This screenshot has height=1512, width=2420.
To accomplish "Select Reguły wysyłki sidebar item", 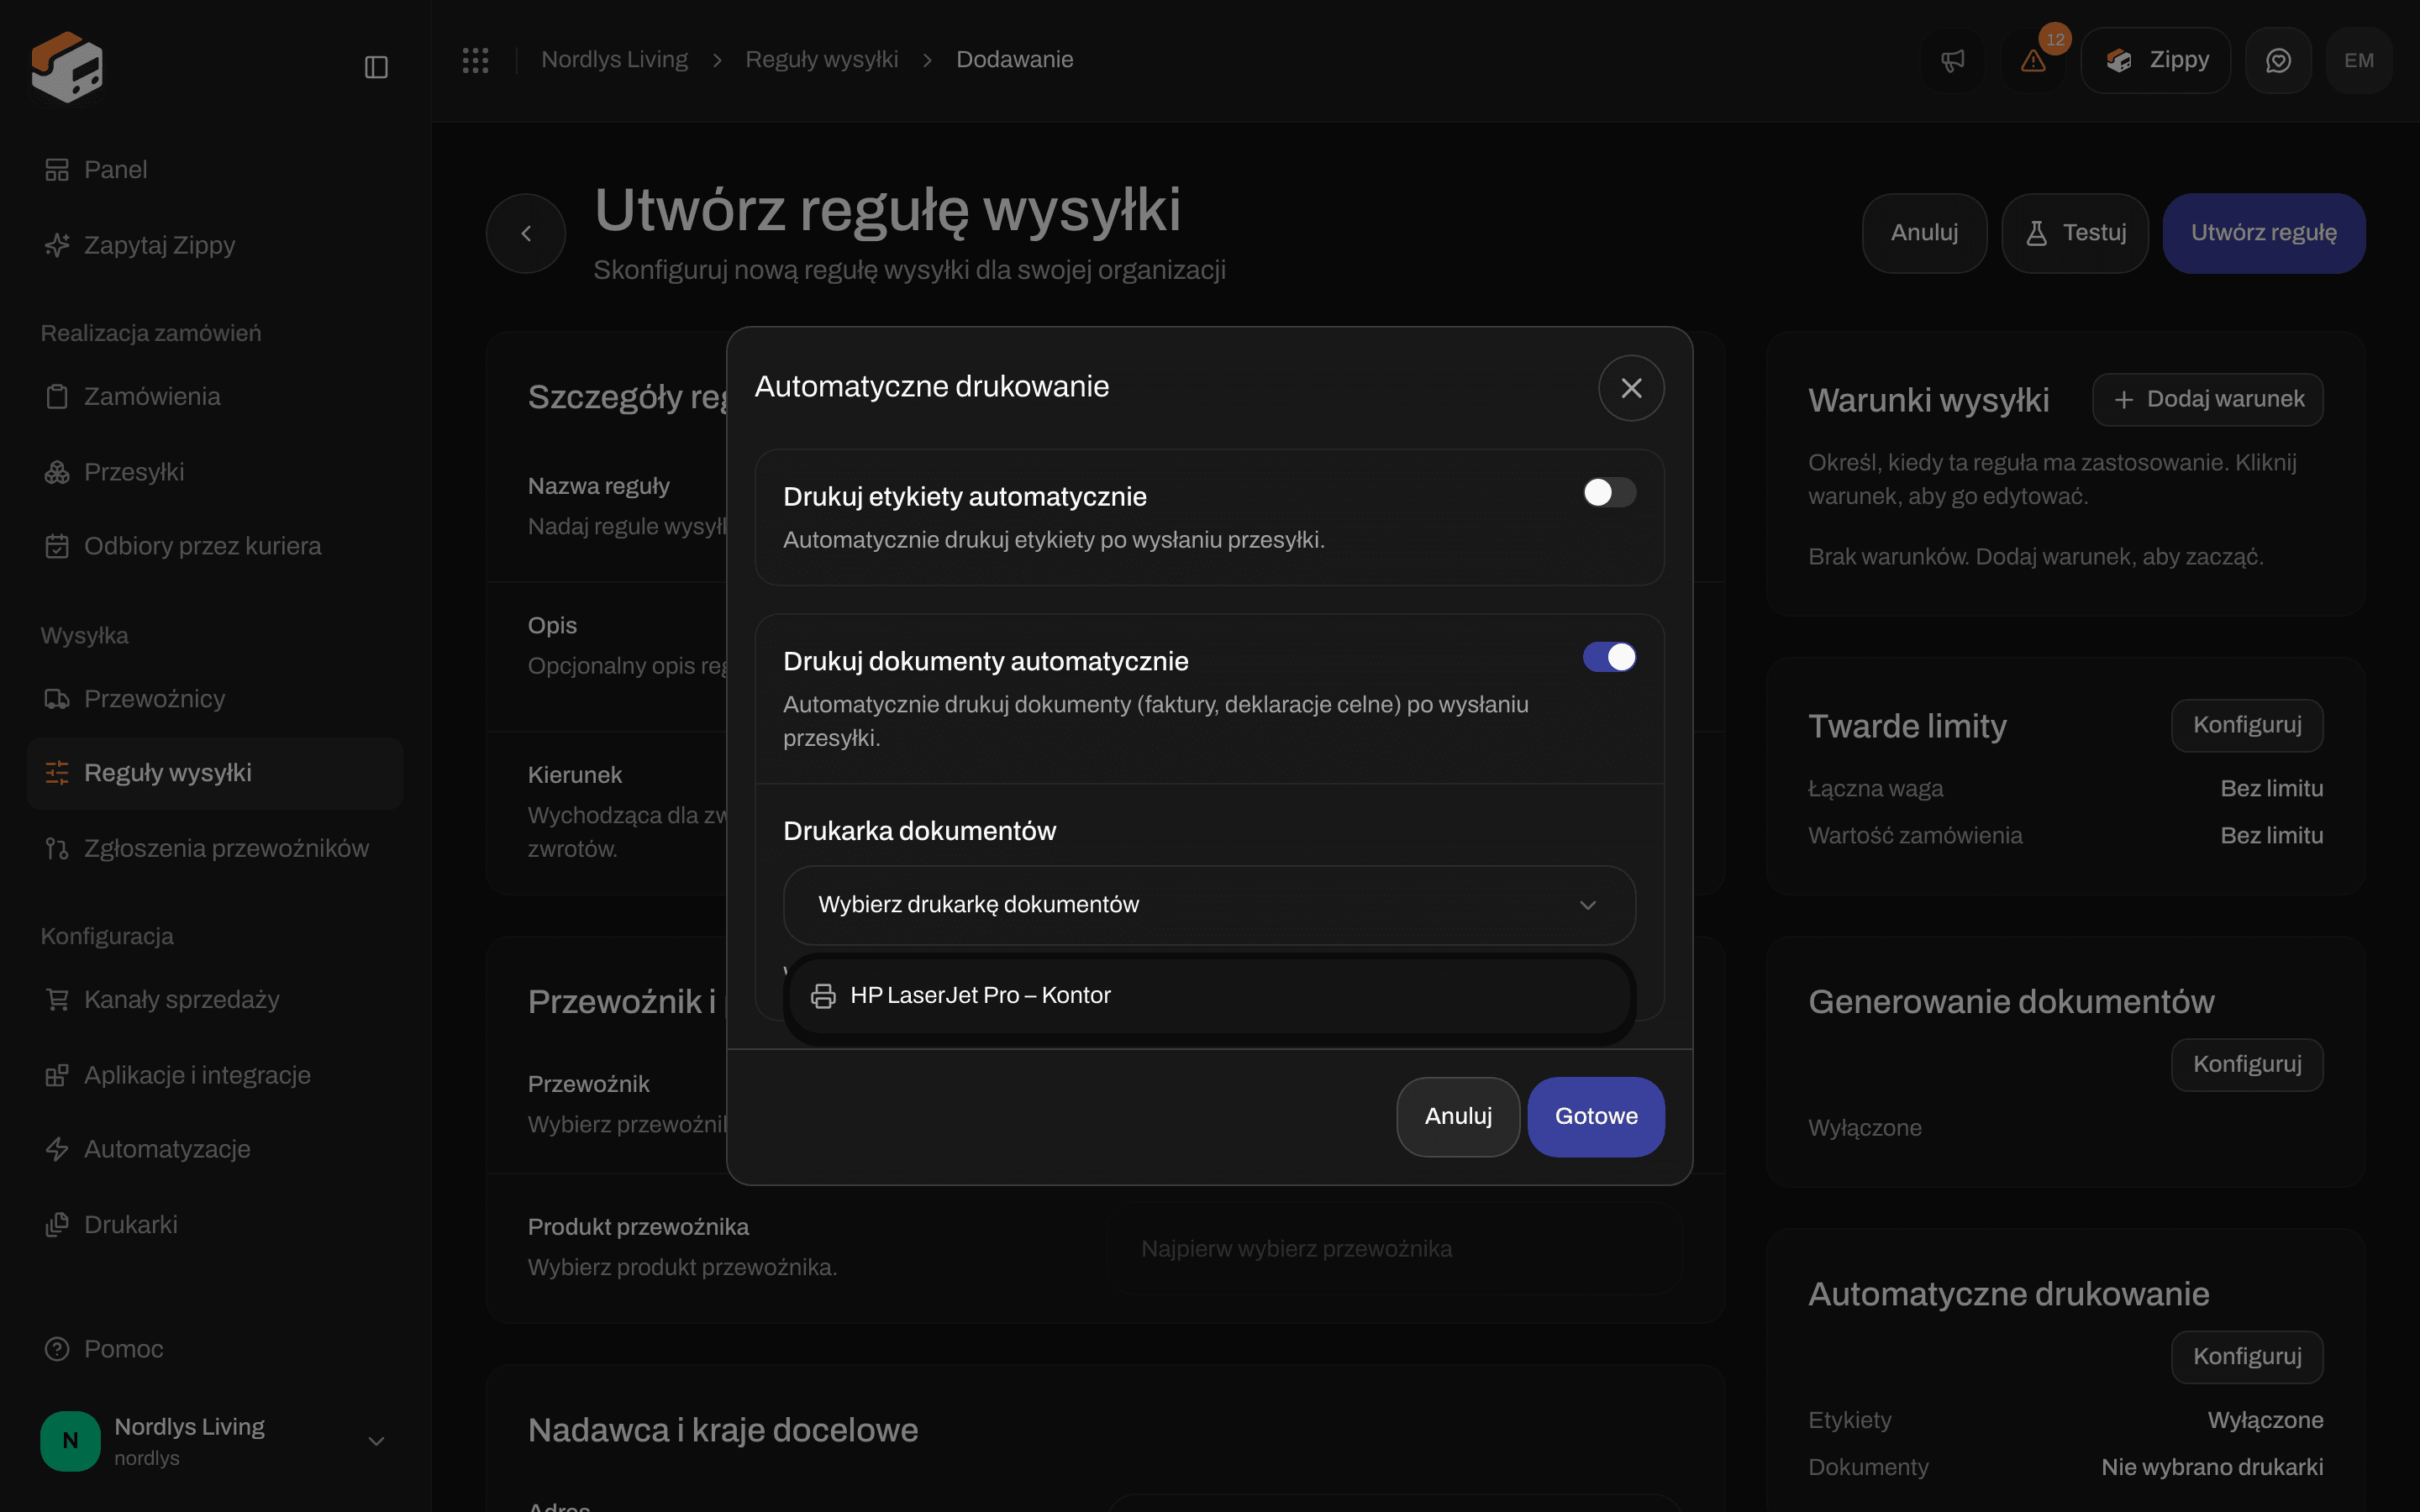I will [215, 773].
